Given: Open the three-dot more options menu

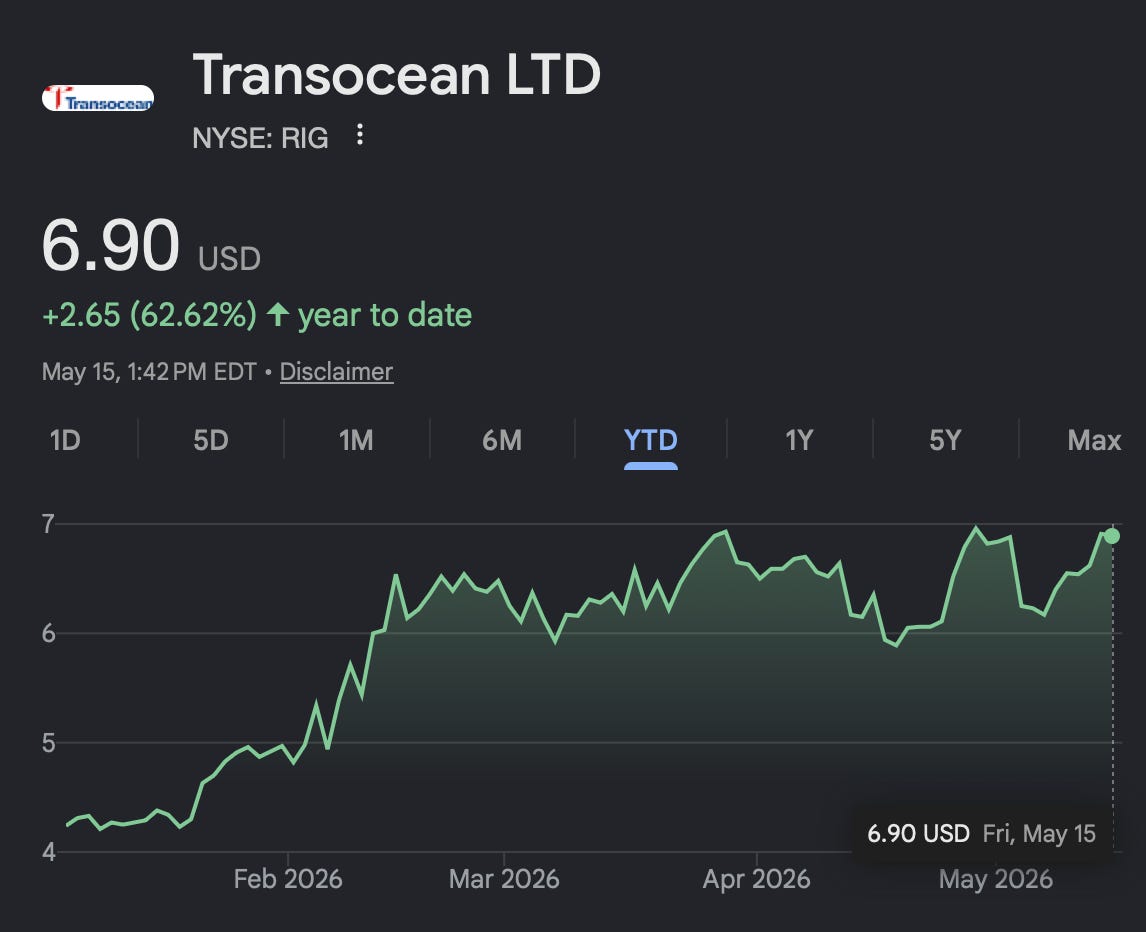Looking at the screenshot, I should [x=360, y=135].
